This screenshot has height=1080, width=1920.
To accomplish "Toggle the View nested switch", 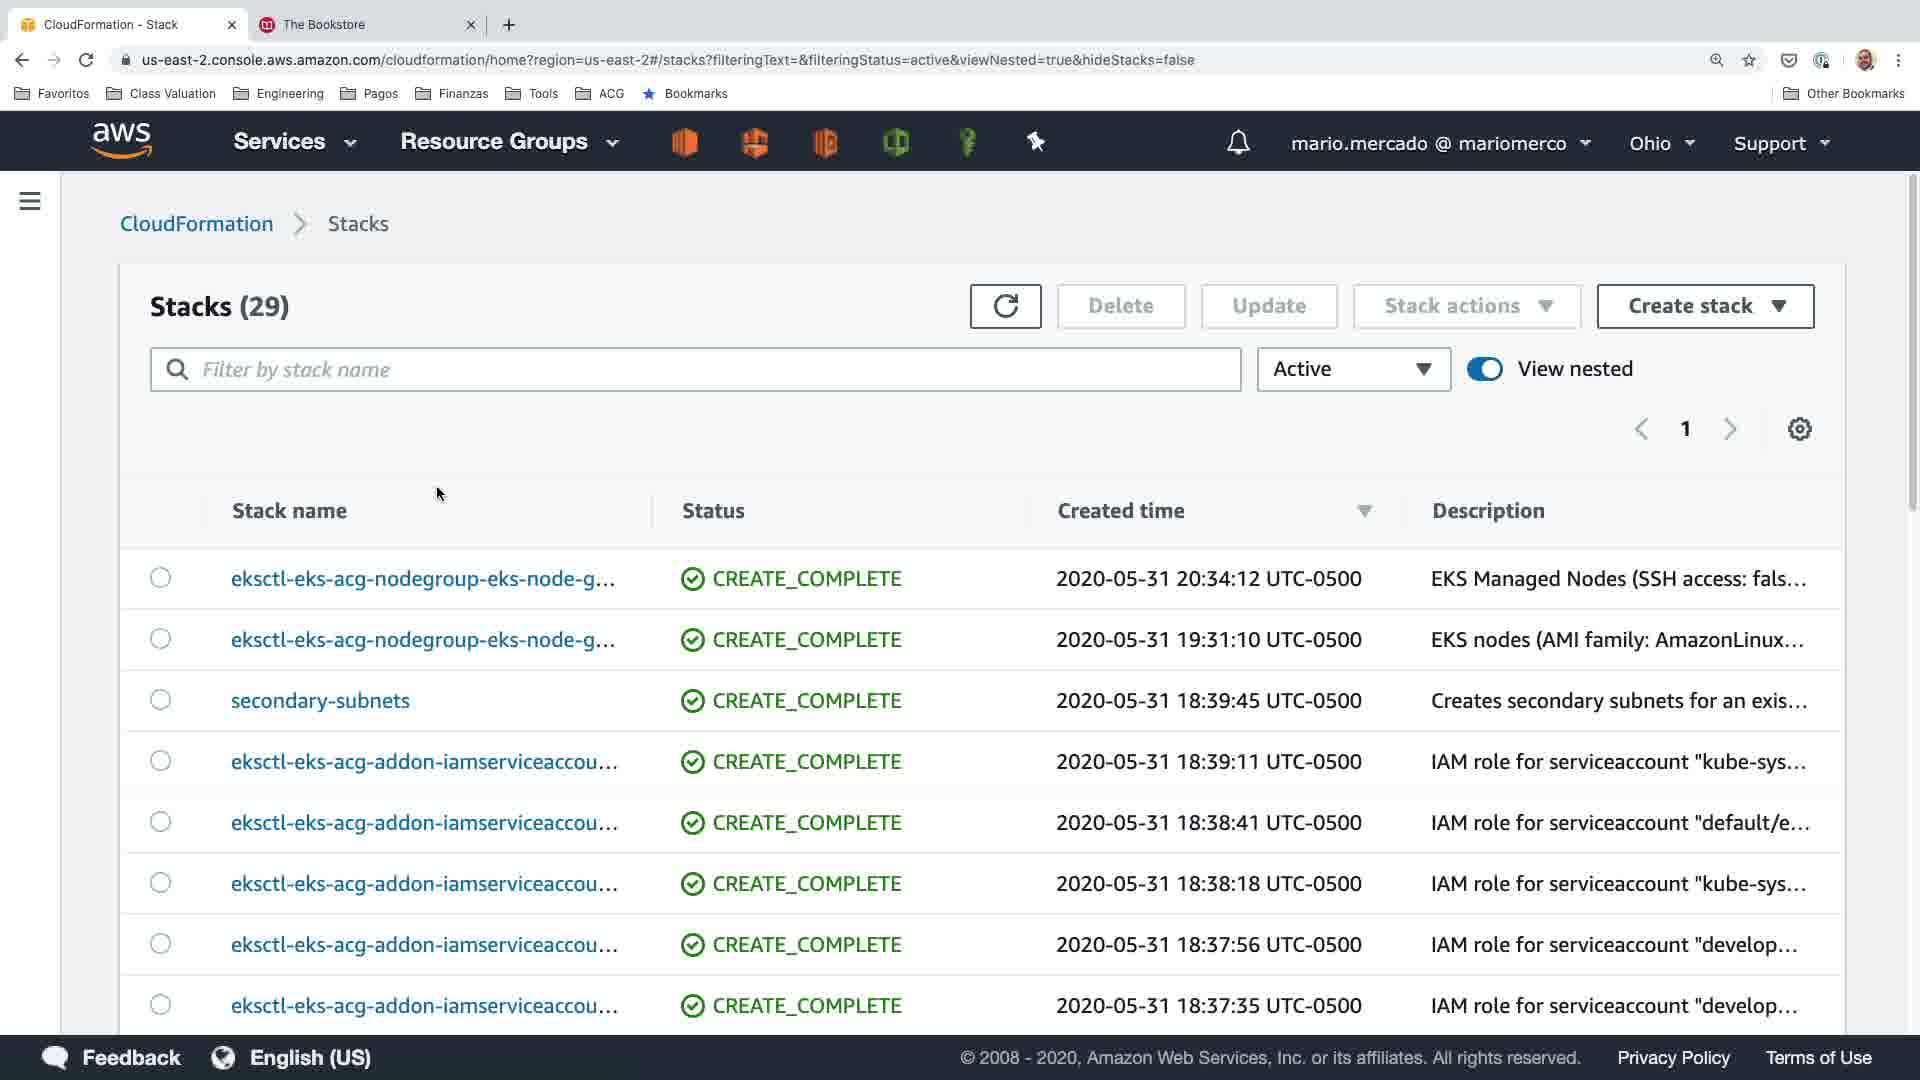I will click(1484, 369).
